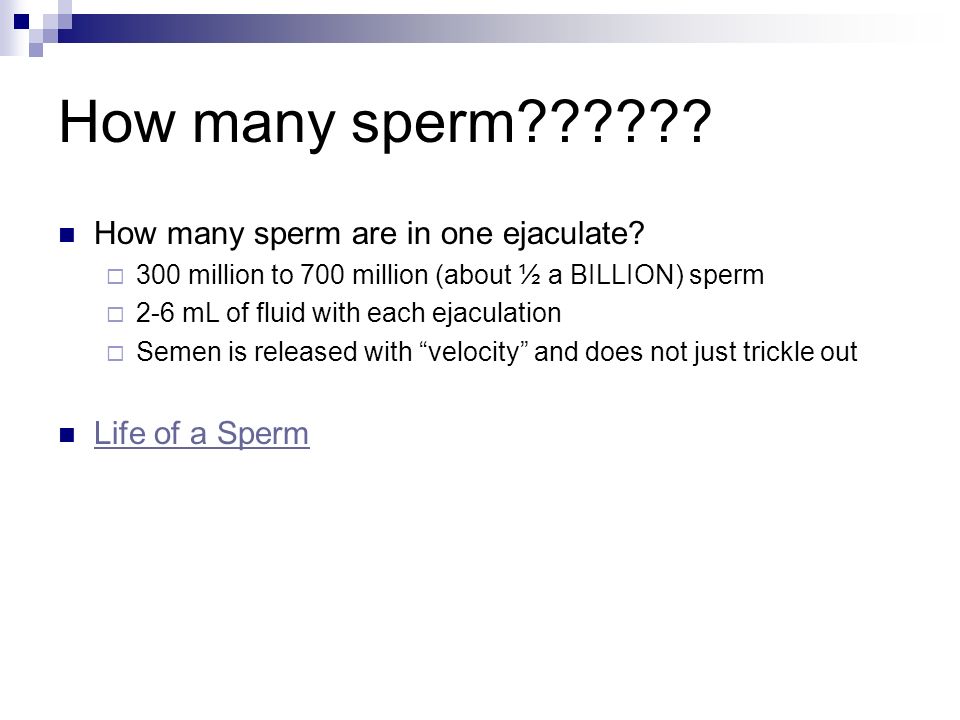The height and width of the screenshot is (720, 960).
Task: Click the ½ fraction symbol
Action: pyautogui.click(x=530, y=275)
